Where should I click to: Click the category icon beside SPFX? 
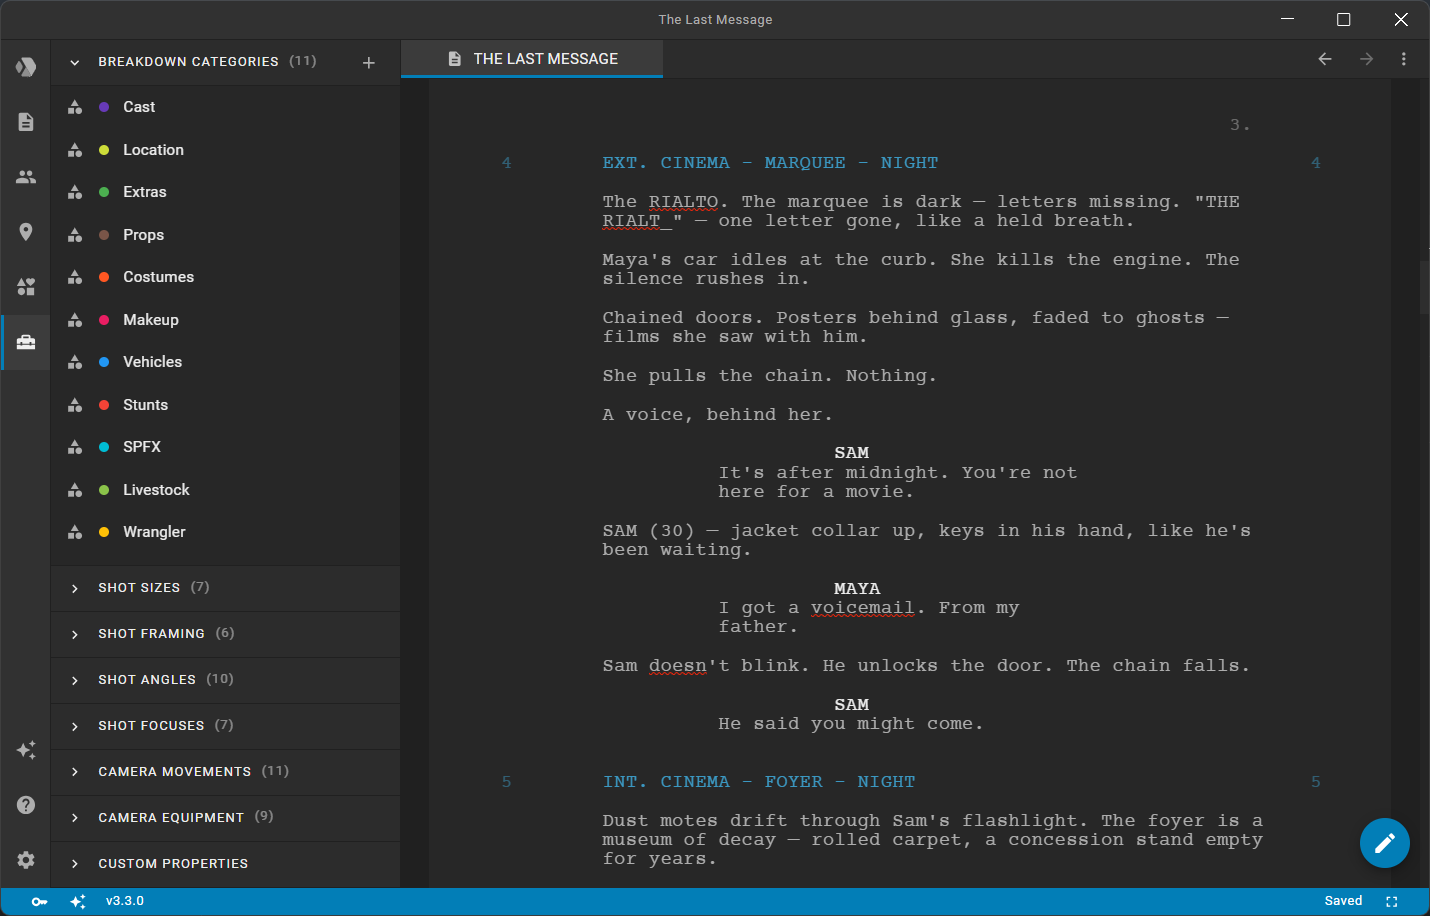(x=75, y=447)
